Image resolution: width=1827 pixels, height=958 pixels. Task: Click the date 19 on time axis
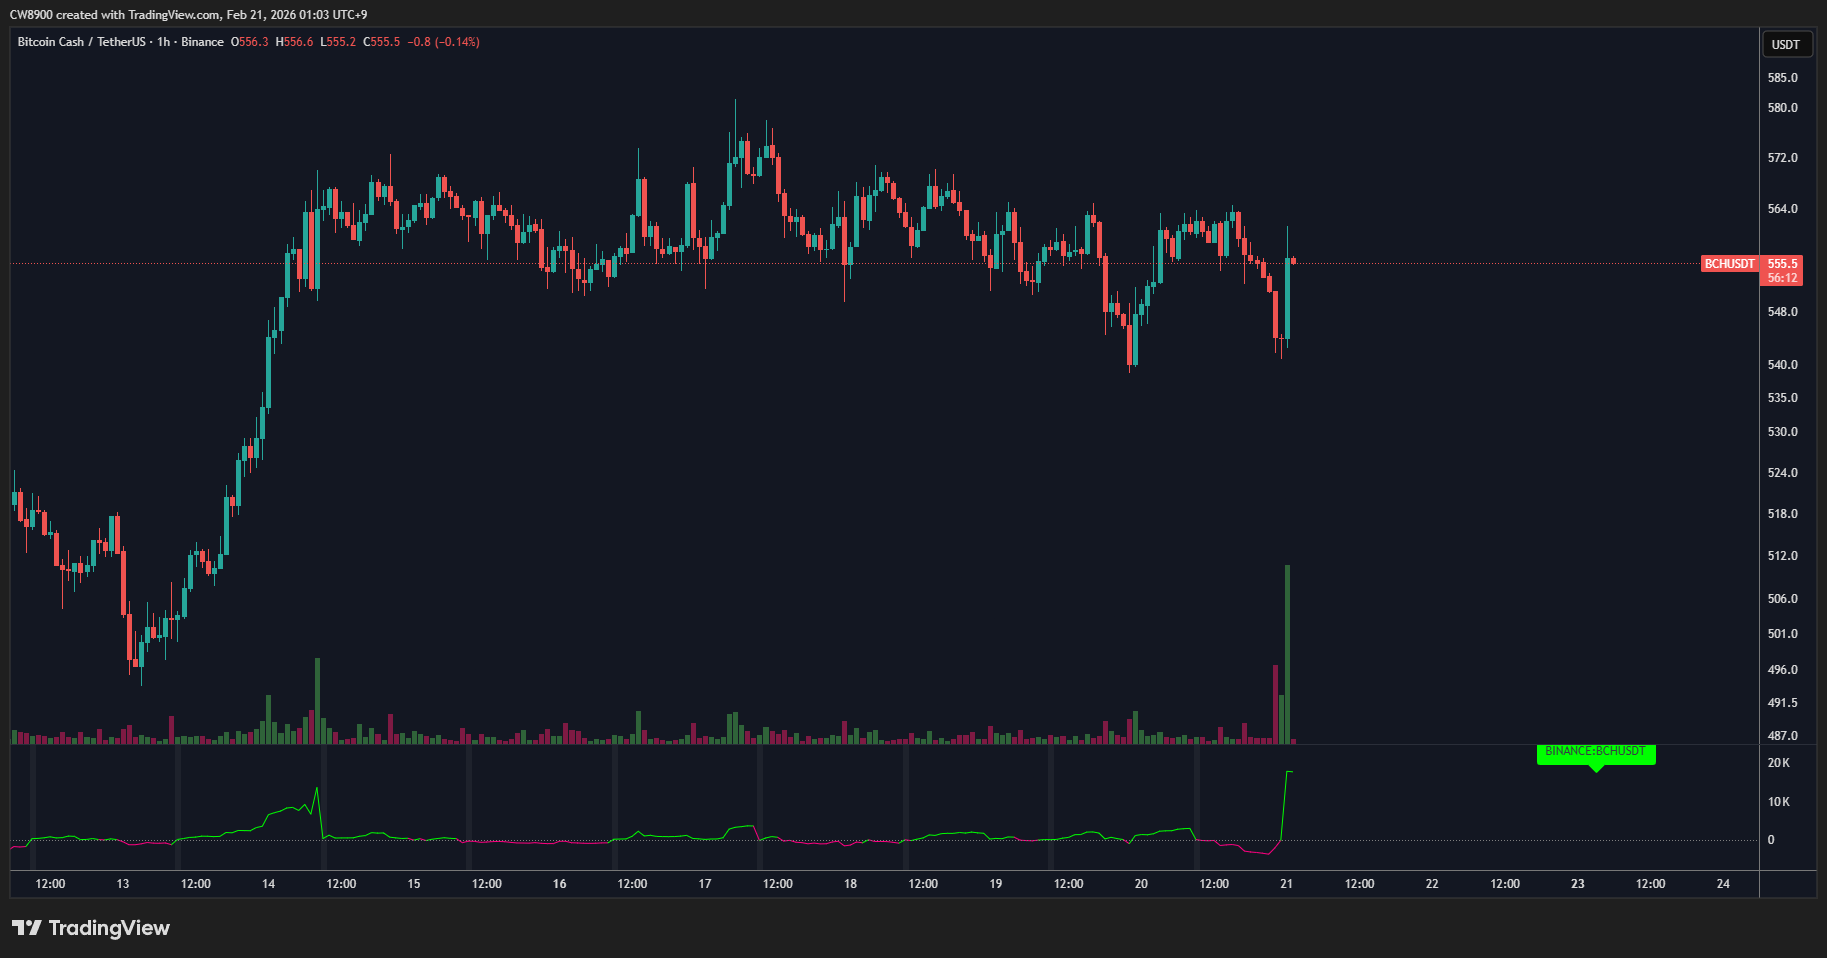point(996,884)
